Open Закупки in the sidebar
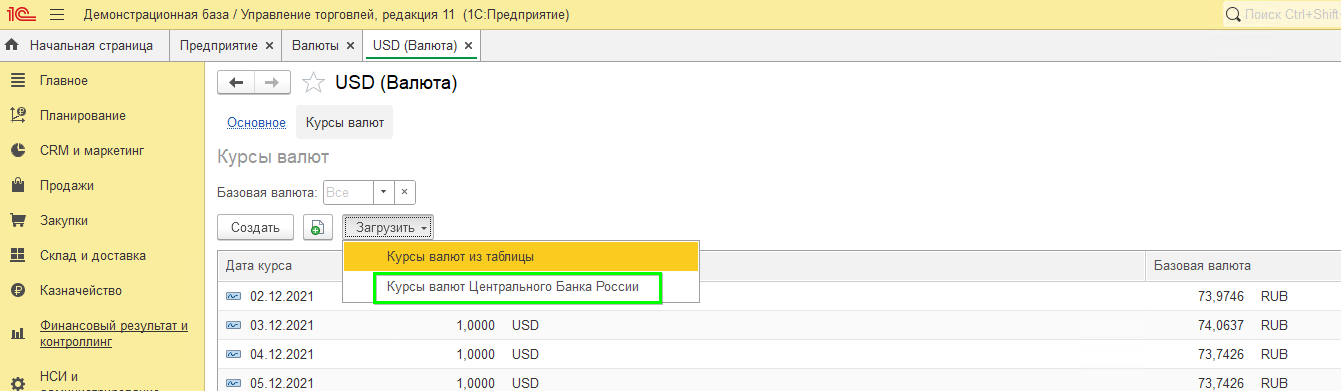 (64, 221)
